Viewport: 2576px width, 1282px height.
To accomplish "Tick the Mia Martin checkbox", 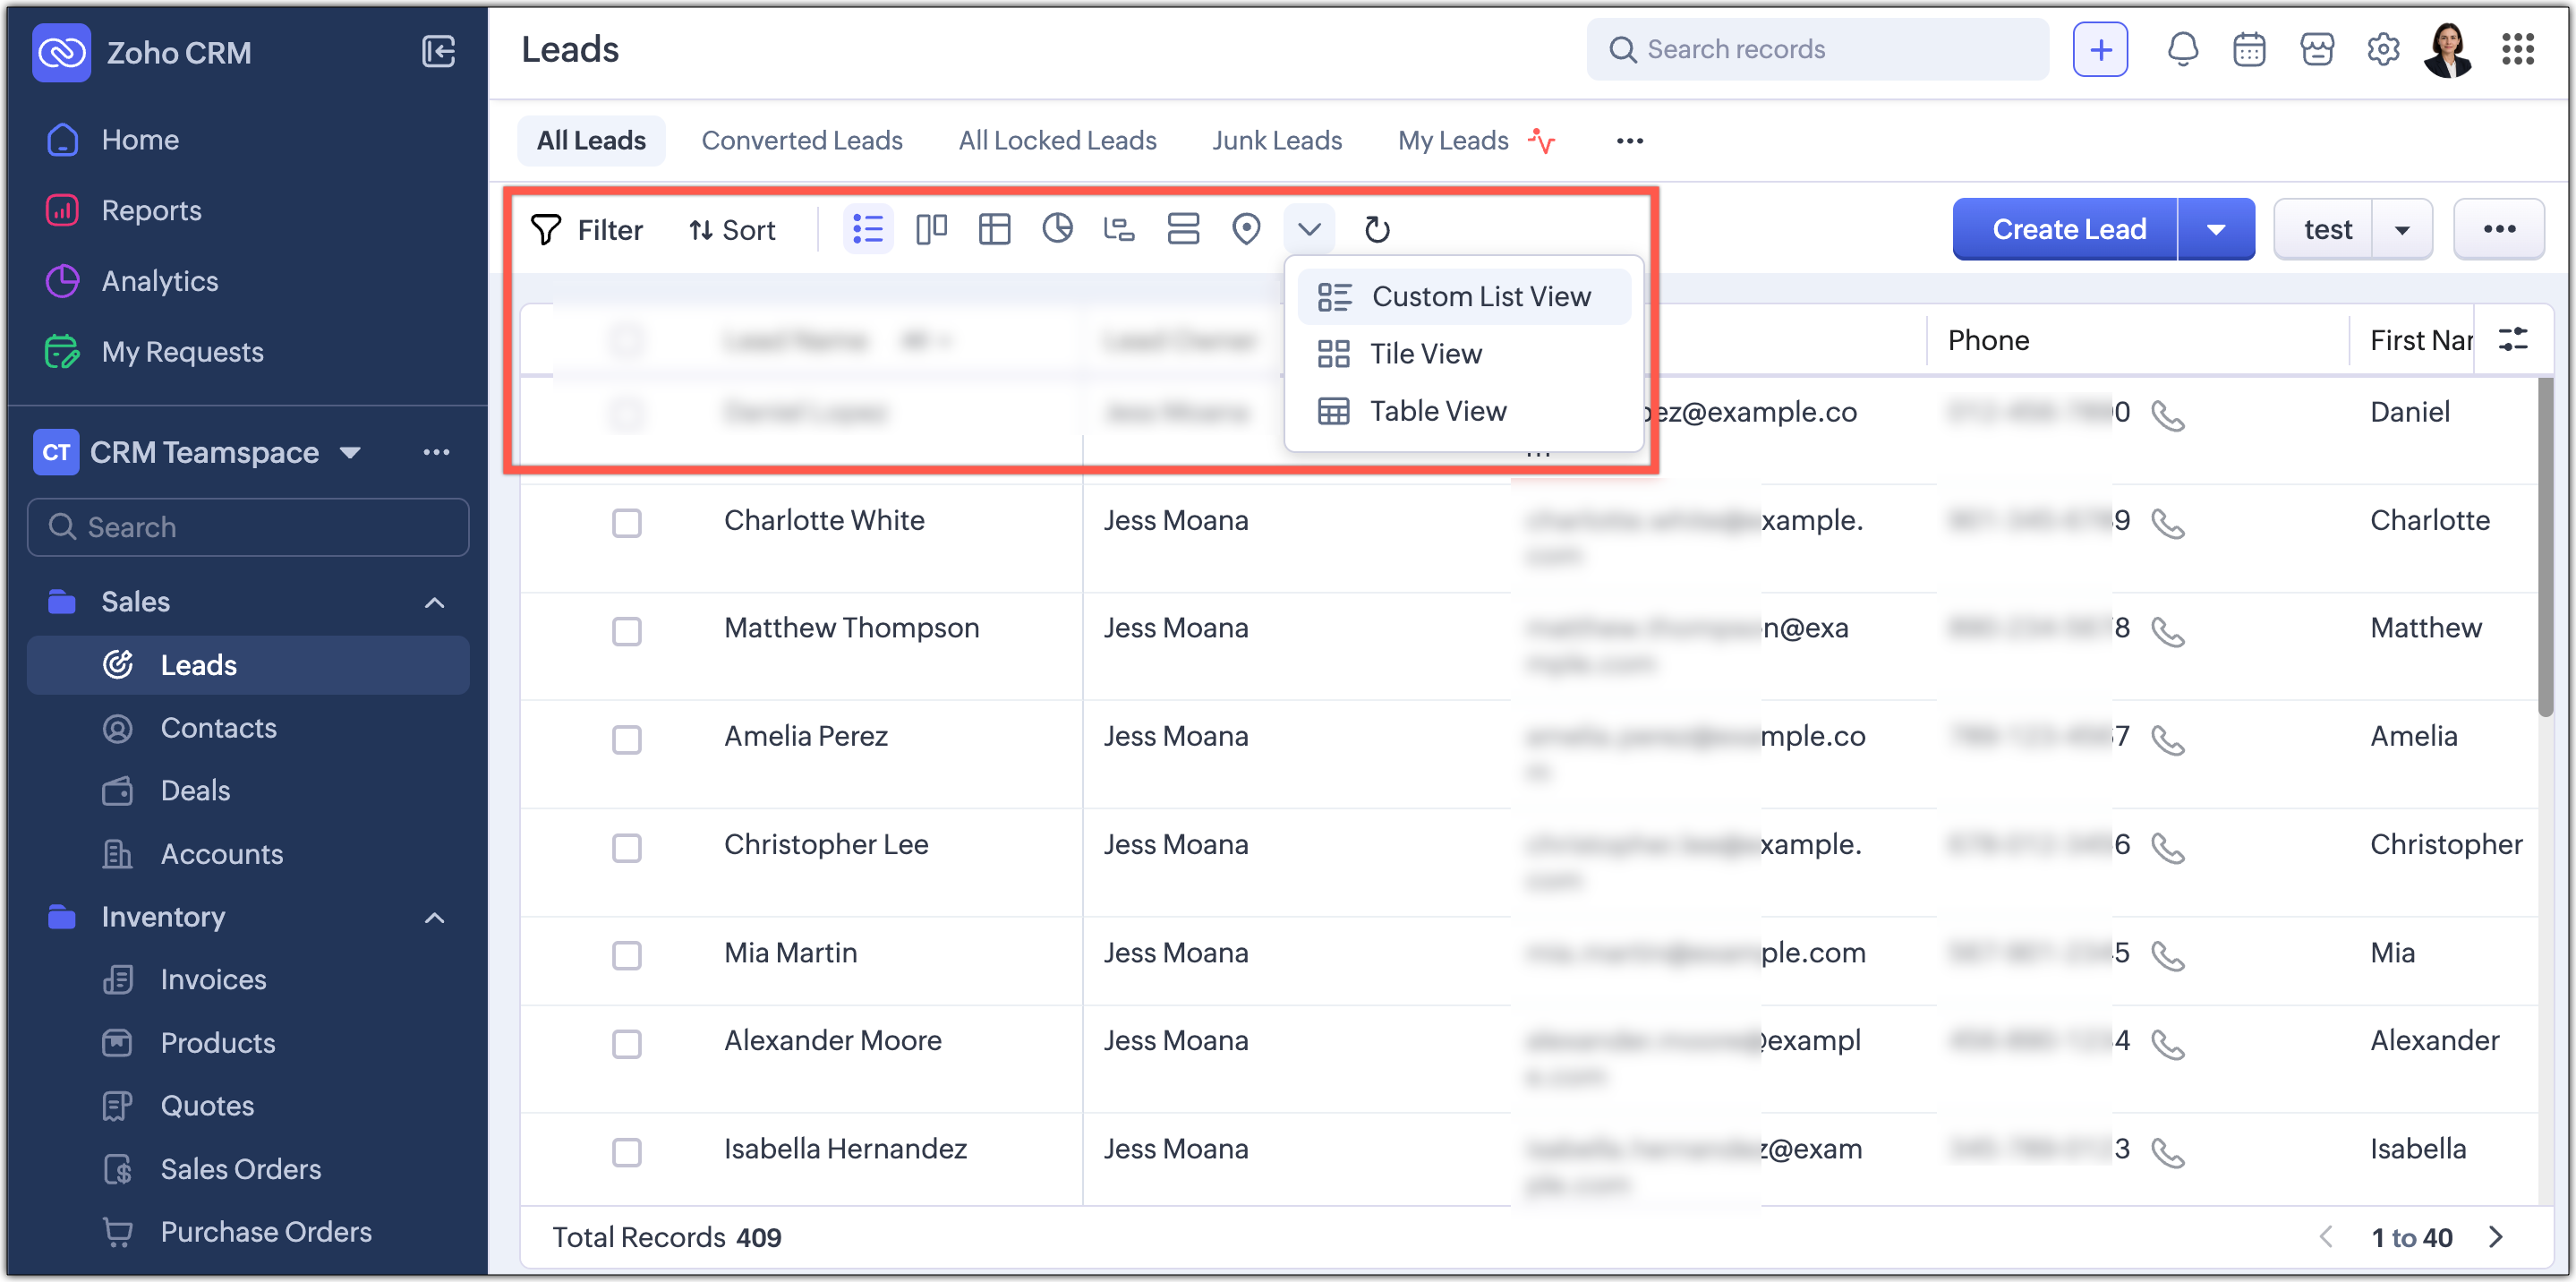I will (x=626, y=955).
